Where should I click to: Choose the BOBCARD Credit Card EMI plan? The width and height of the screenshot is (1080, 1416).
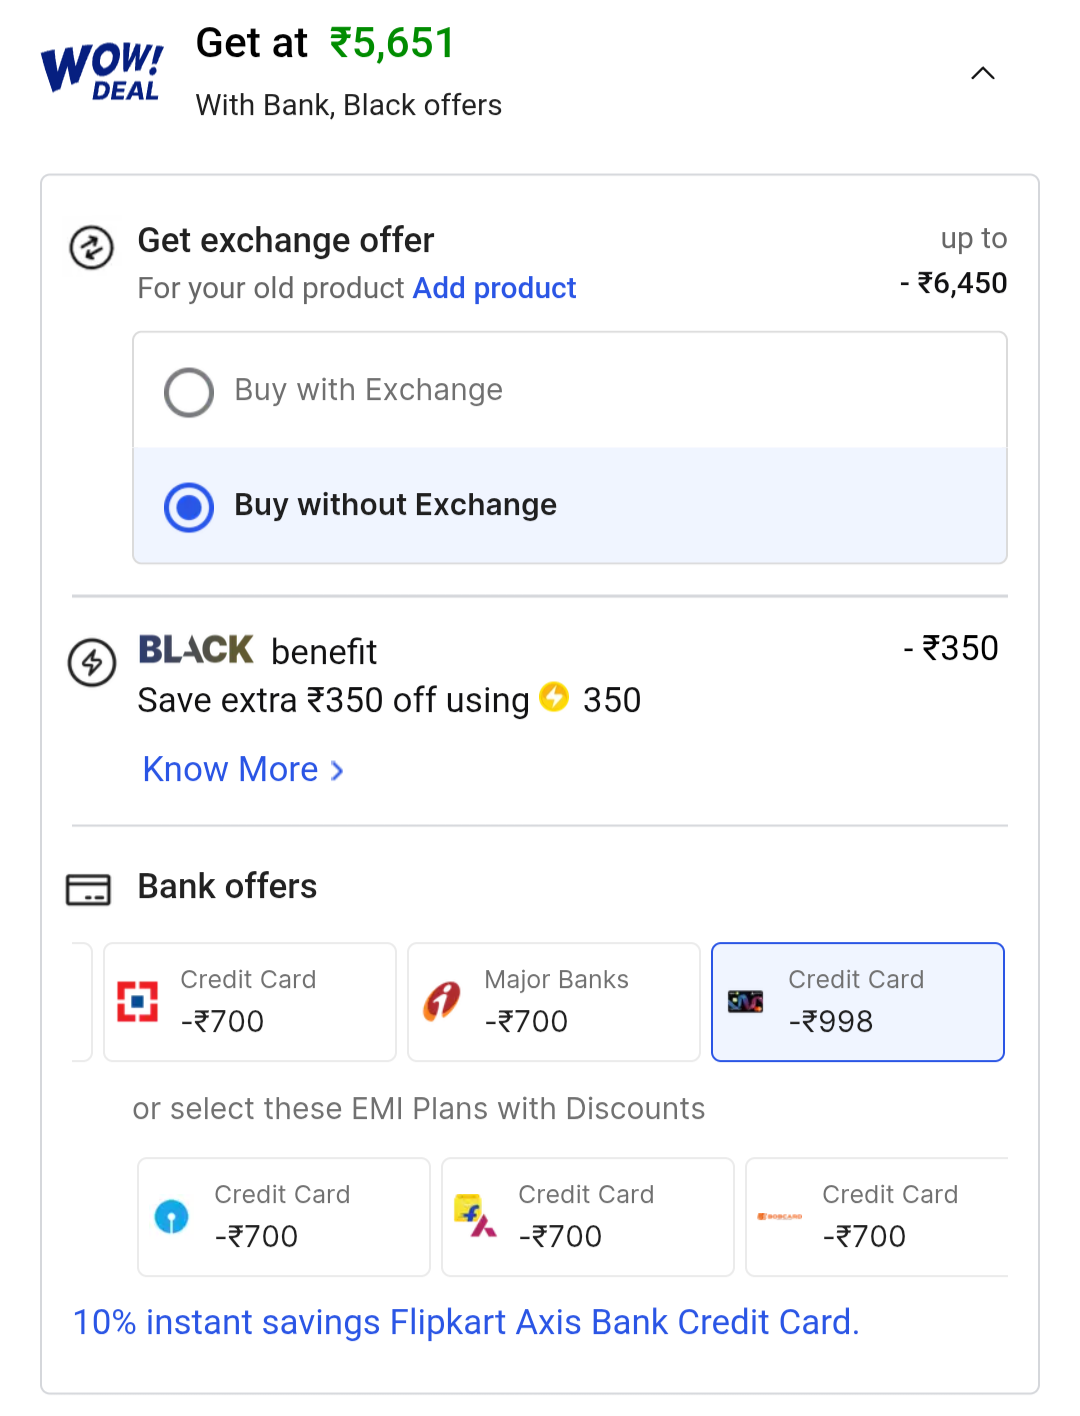coord(878,1216)
